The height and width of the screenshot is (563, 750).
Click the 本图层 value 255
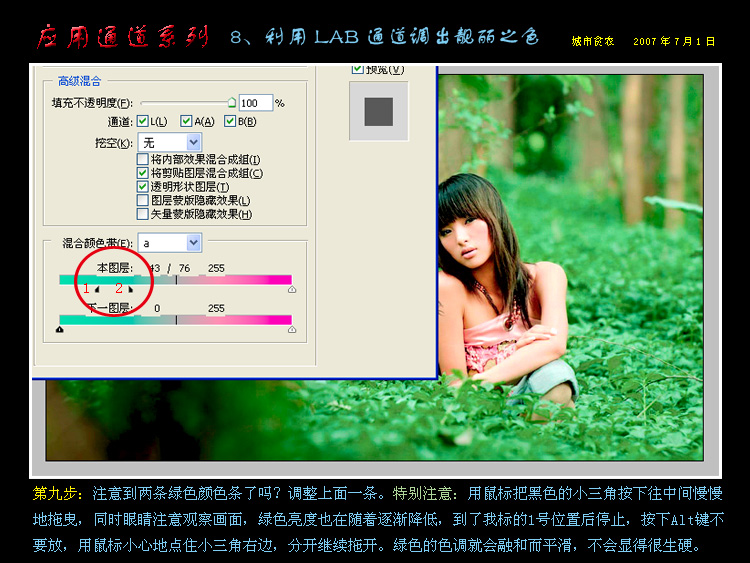coord(216,268)
